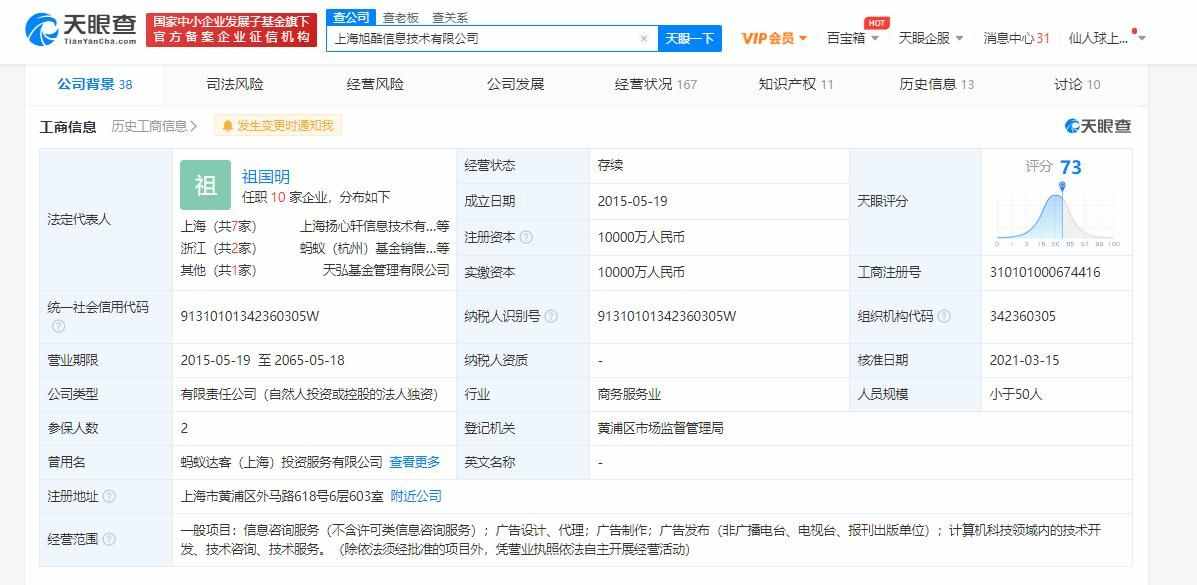Click the 工商信息 section heading
1197x585 pixels.
[68, 127]
